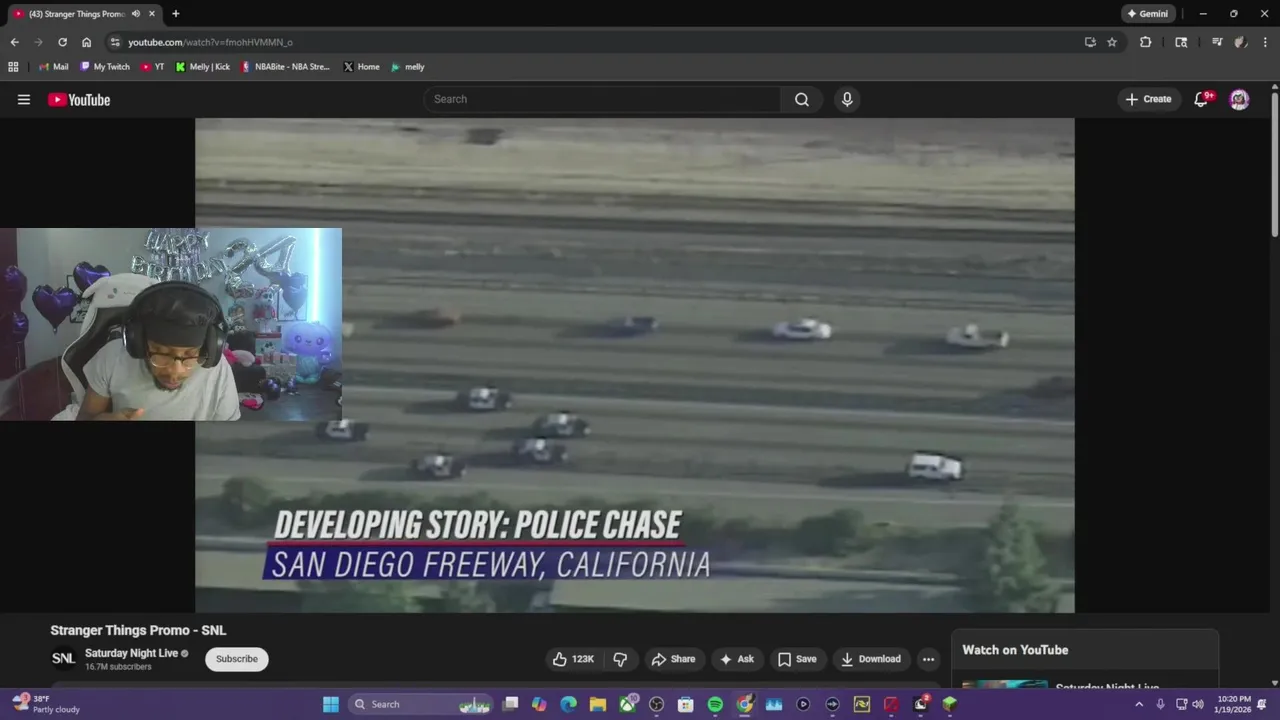Open the Chrome extensions puzzle icon
Image resolution: width=1280 pixels, height=720 pixels.
point(1146,42)
